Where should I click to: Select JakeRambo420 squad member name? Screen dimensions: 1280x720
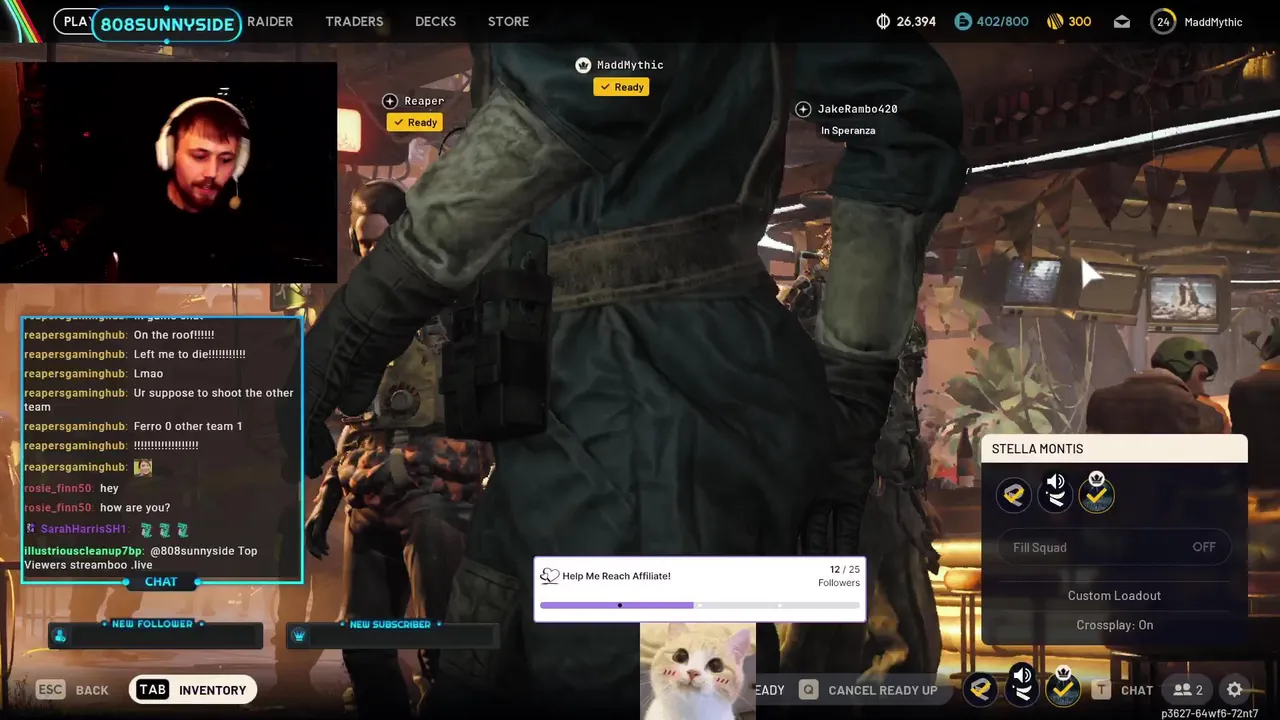click(x=857, y=109)
